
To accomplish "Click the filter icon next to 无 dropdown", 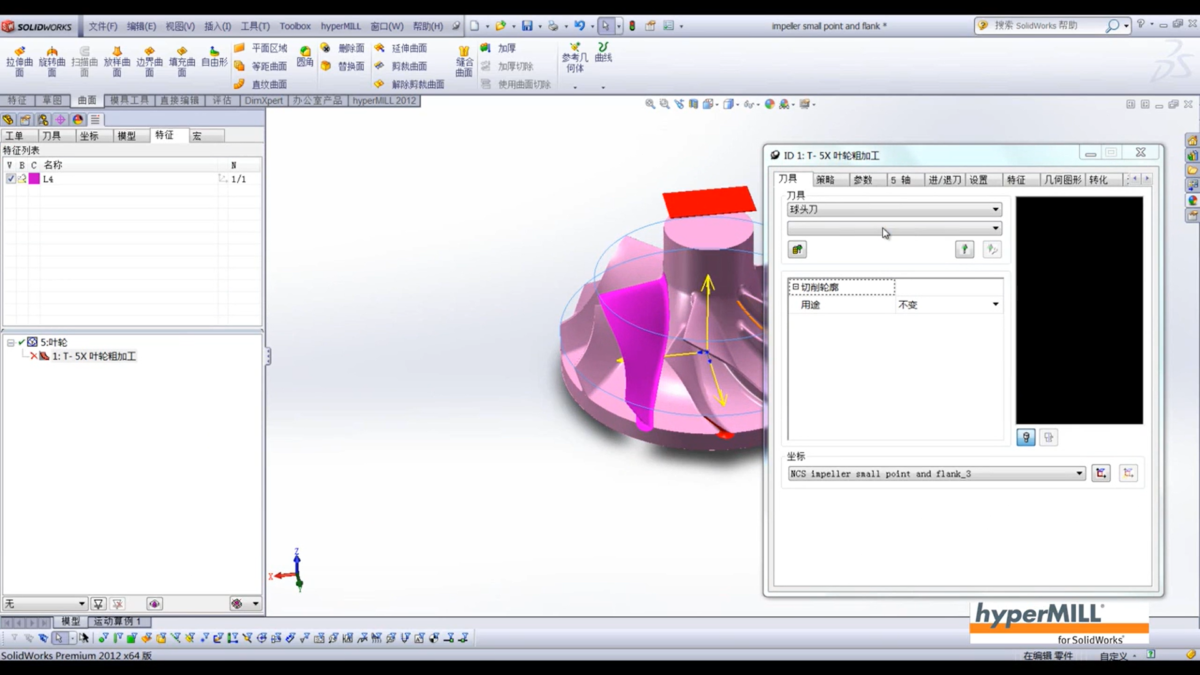I will coord(98,604).
